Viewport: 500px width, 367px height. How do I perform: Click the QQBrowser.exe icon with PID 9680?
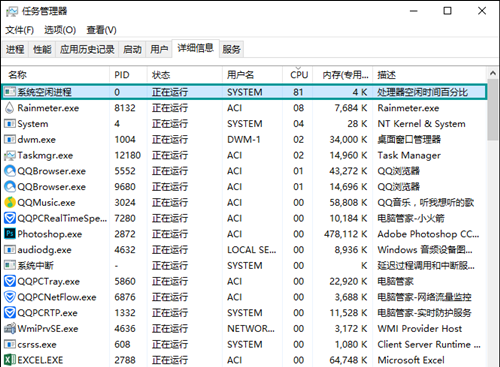click(10, 187)
